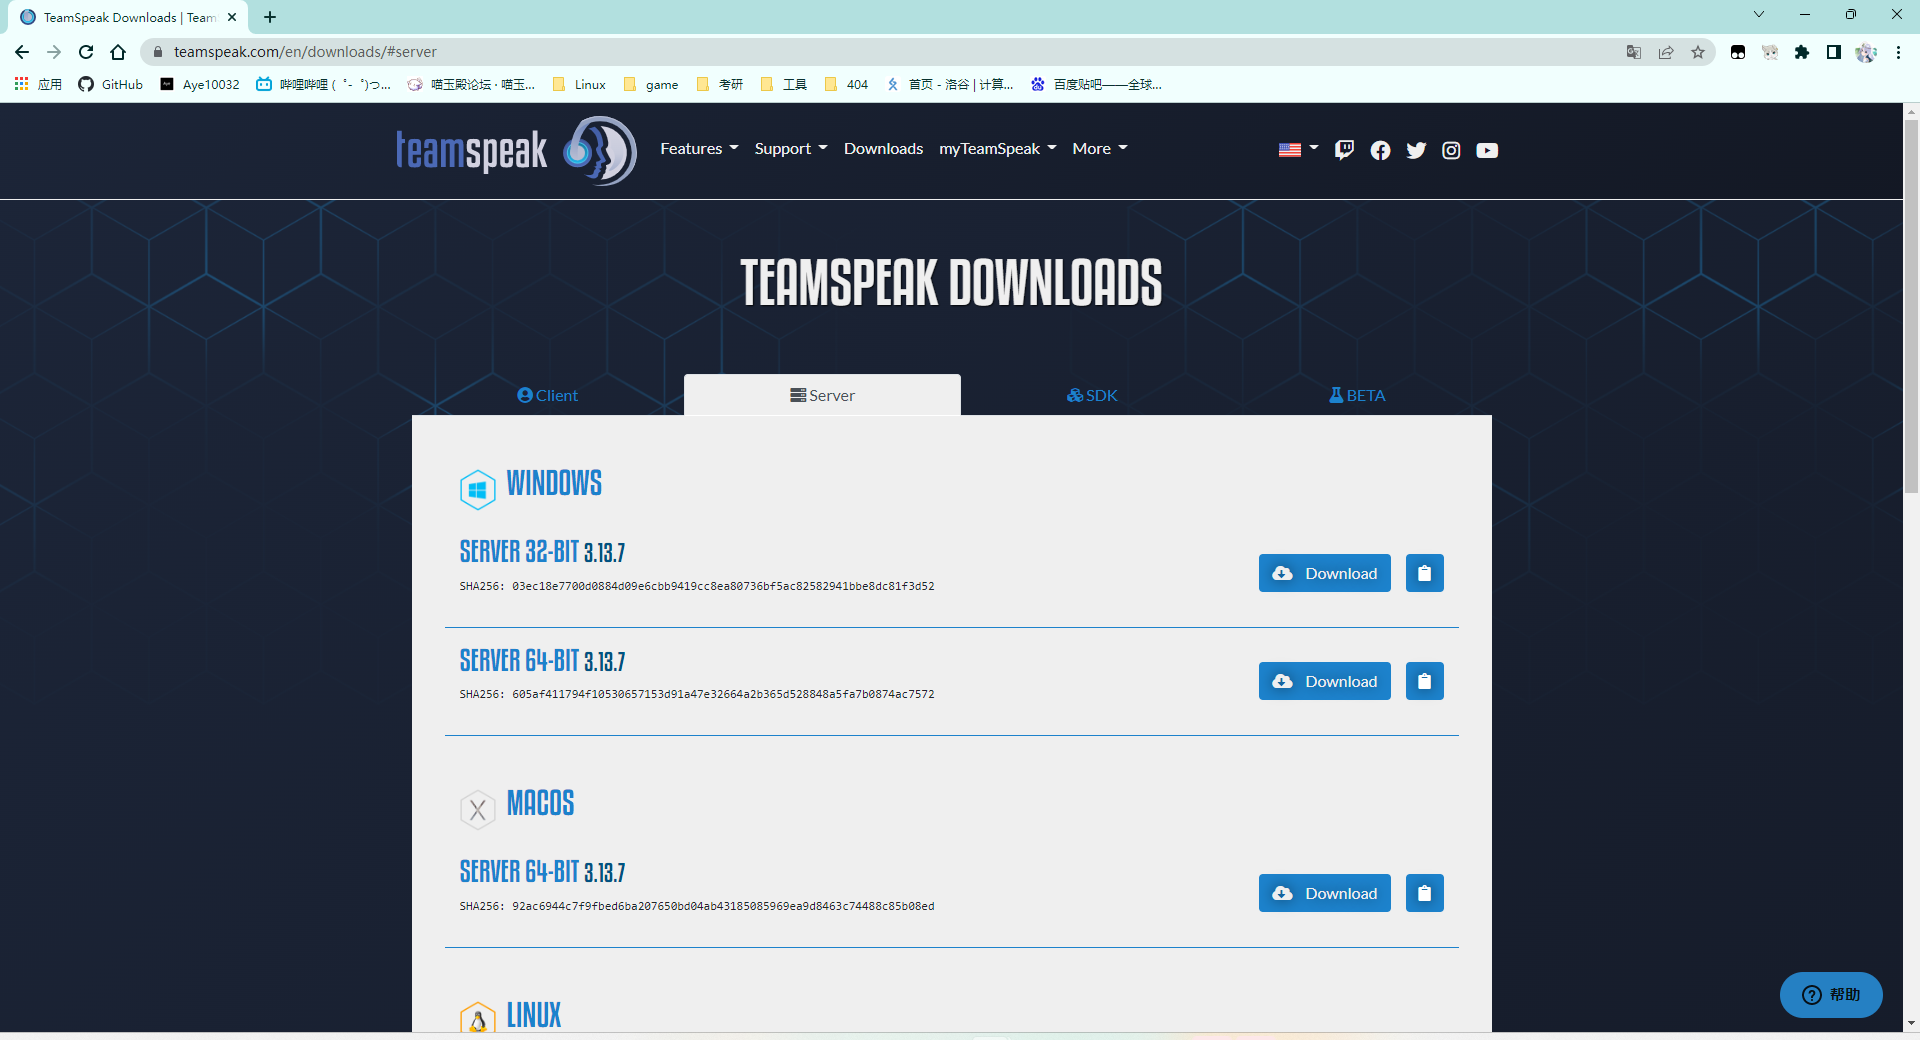Viewport: 1920px width, 1040px height.
Task: Go forward in browser history
Action: point(54,52)
